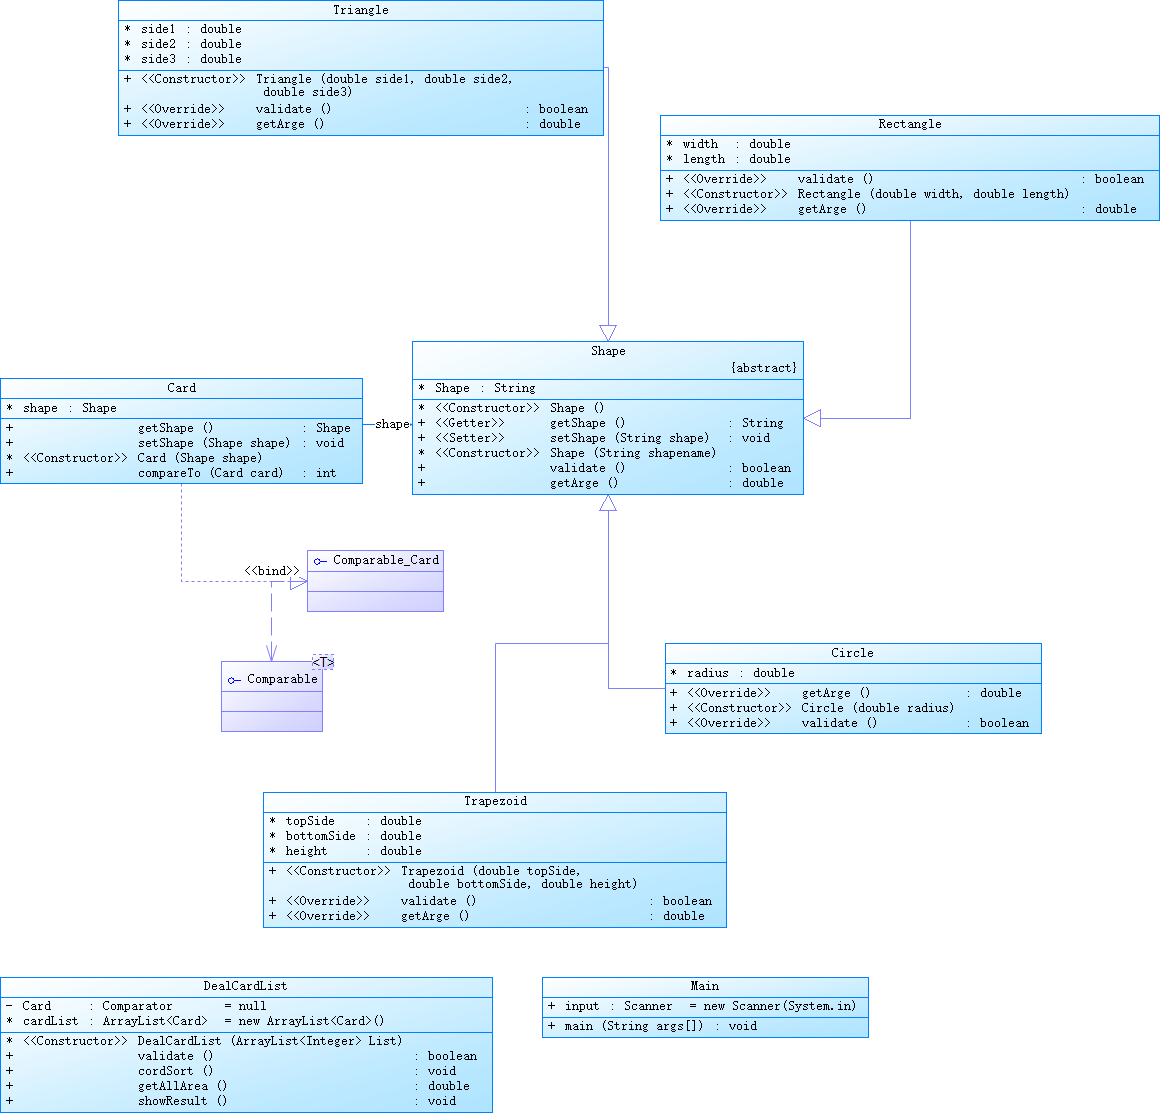Select the Circle (double radius) constructor

812,708
